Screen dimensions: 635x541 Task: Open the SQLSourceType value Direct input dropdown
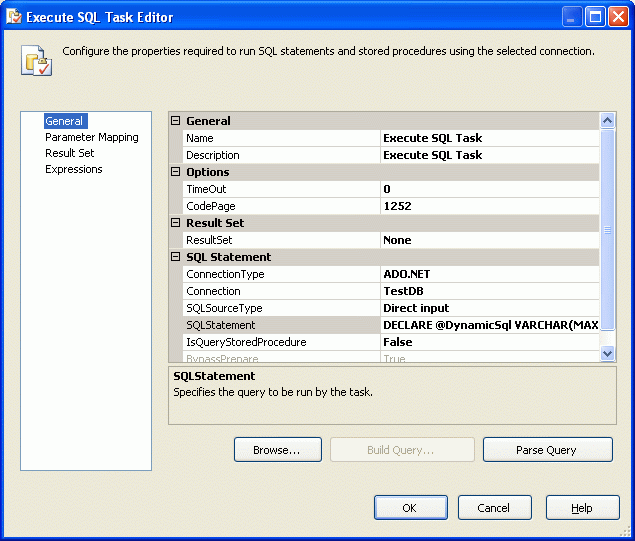click(x=490, y=308)
